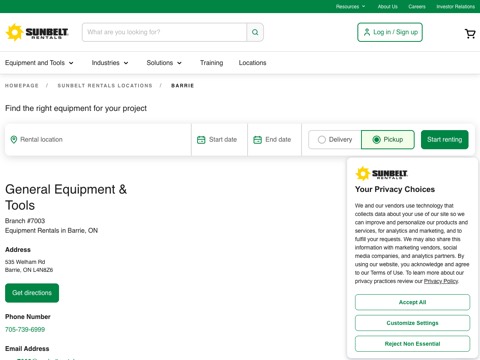Click the Start renting button

coord(445,140)
